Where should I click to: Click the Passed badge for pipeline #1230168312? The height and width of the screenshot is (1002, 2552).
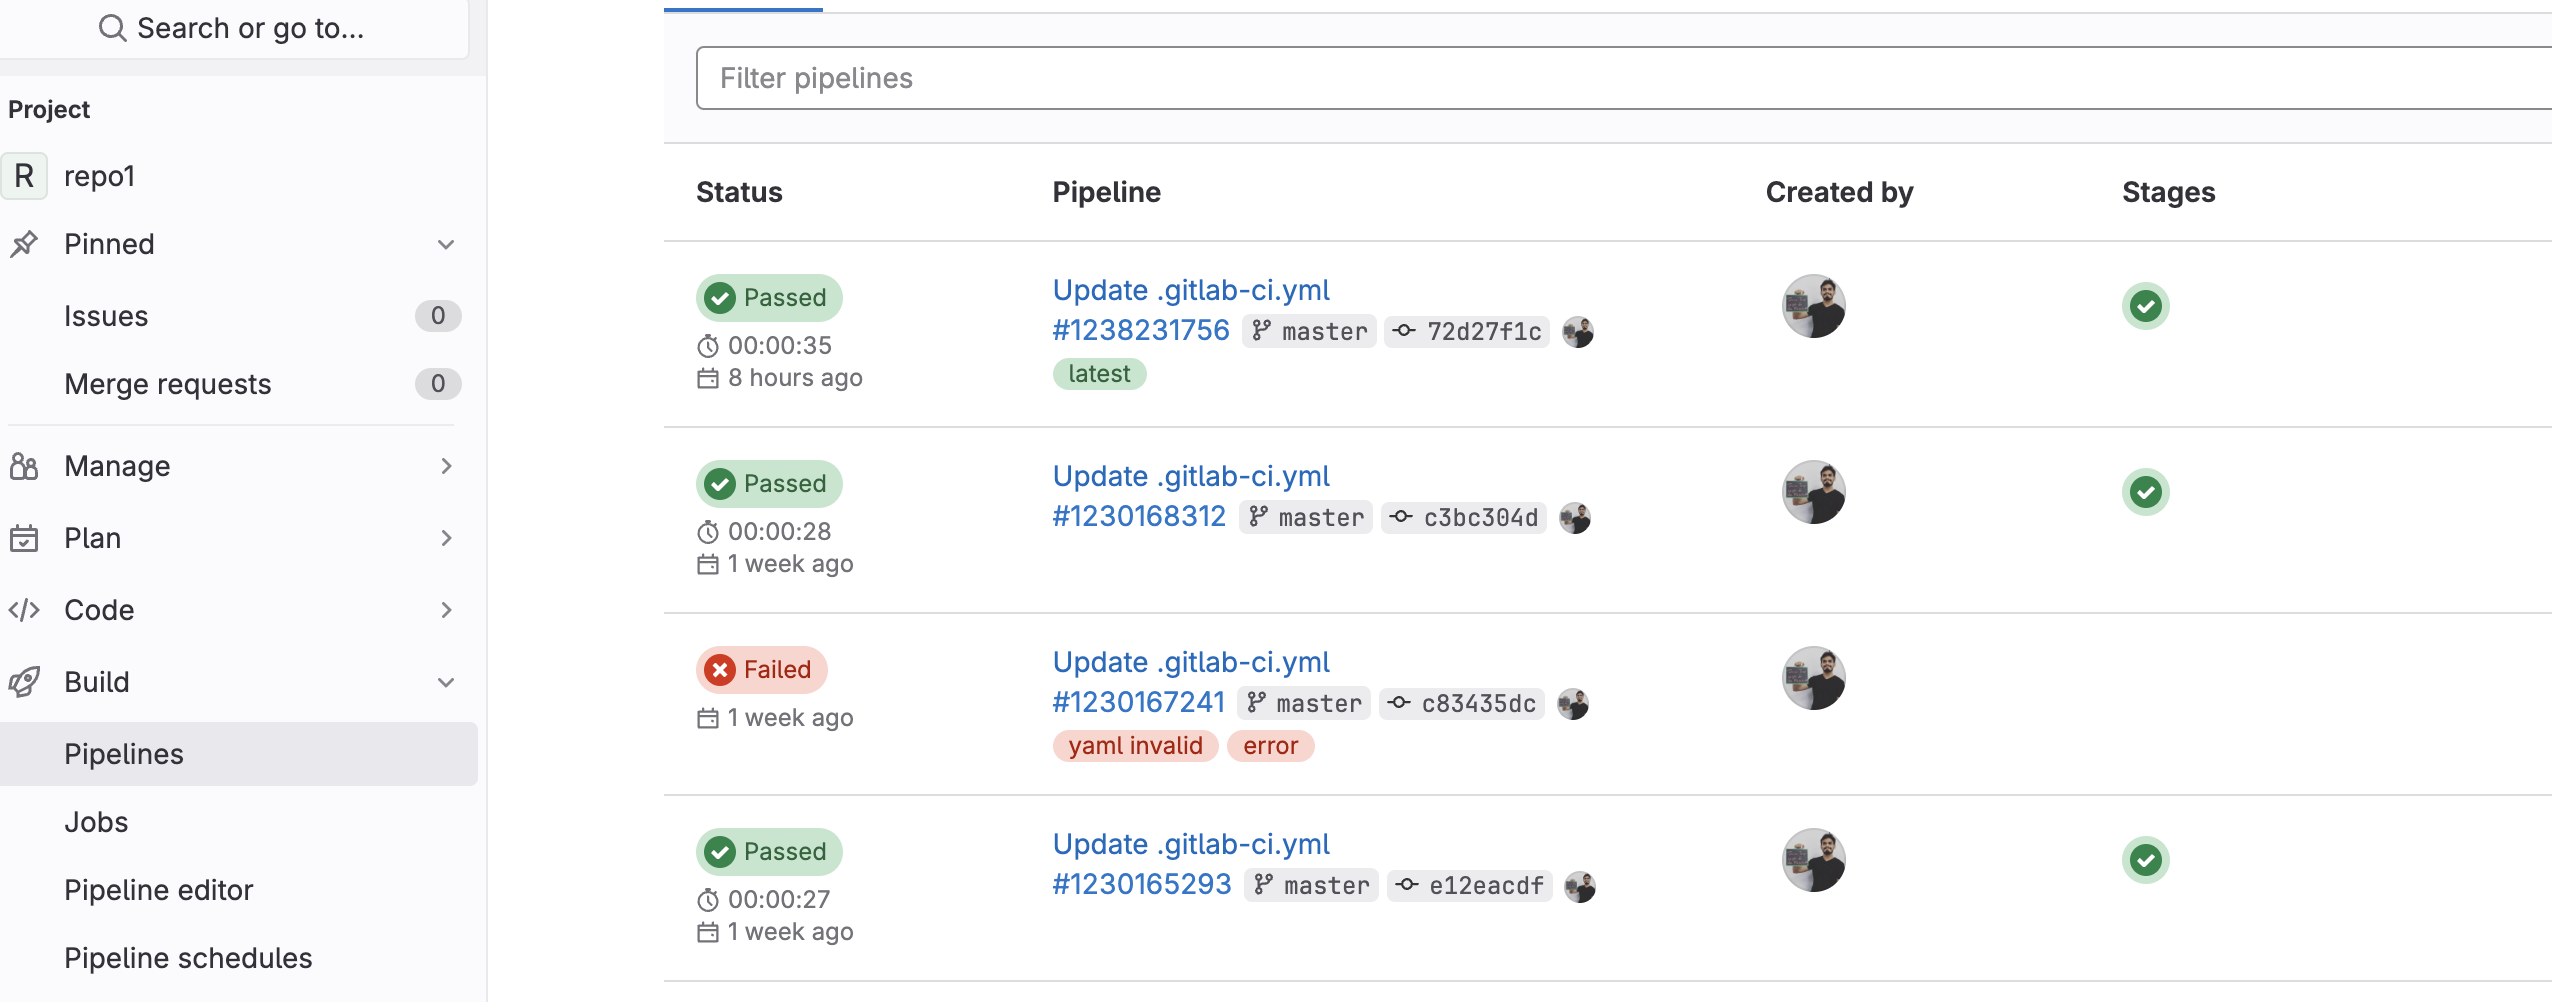(x=769, y=484)
